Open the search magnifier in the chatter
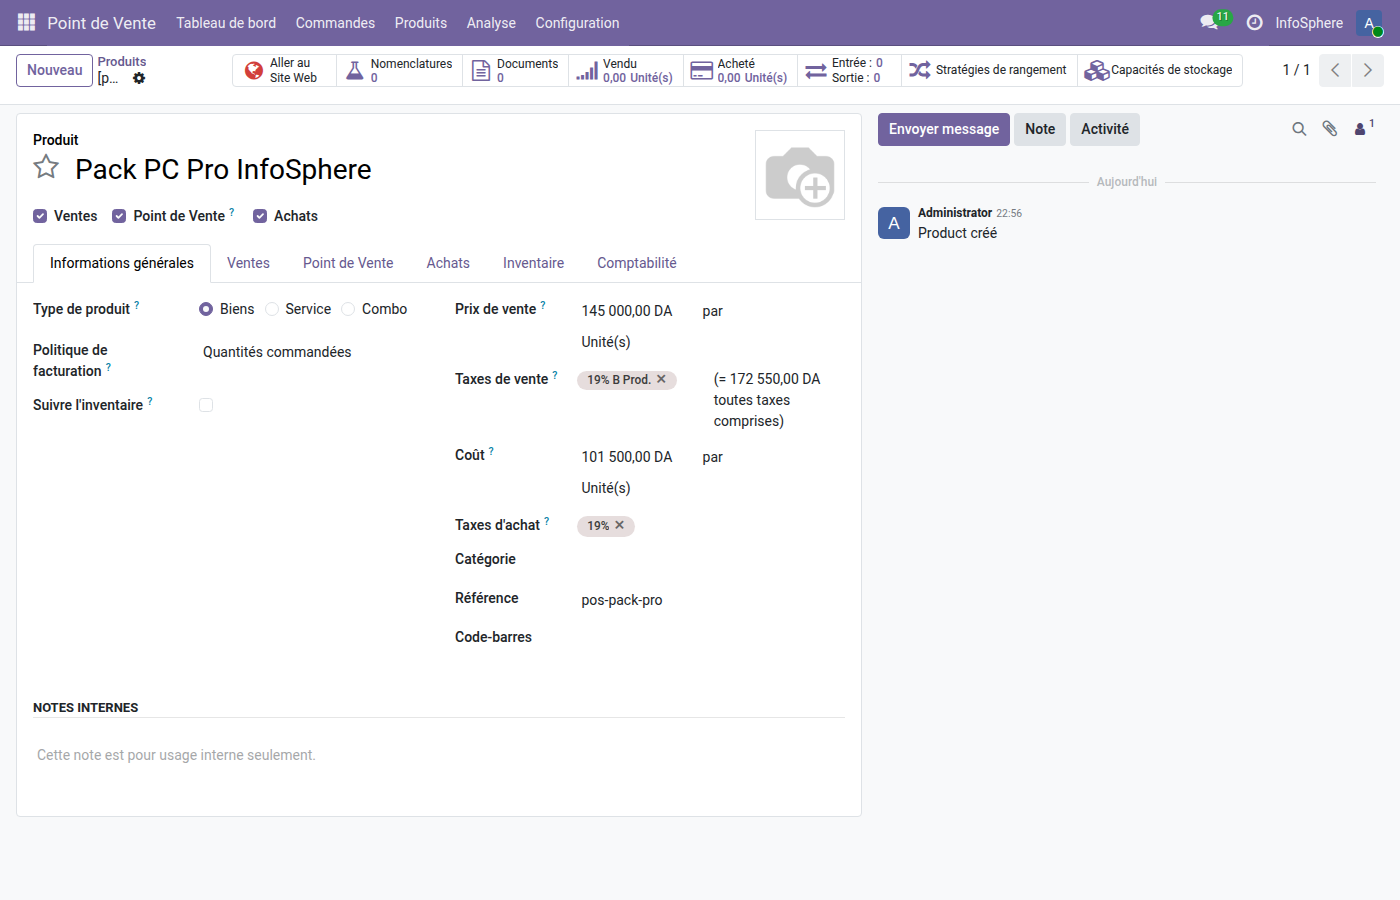Image resolution: width=1400 pixels, height=900 pixels. click(1299, 129)
